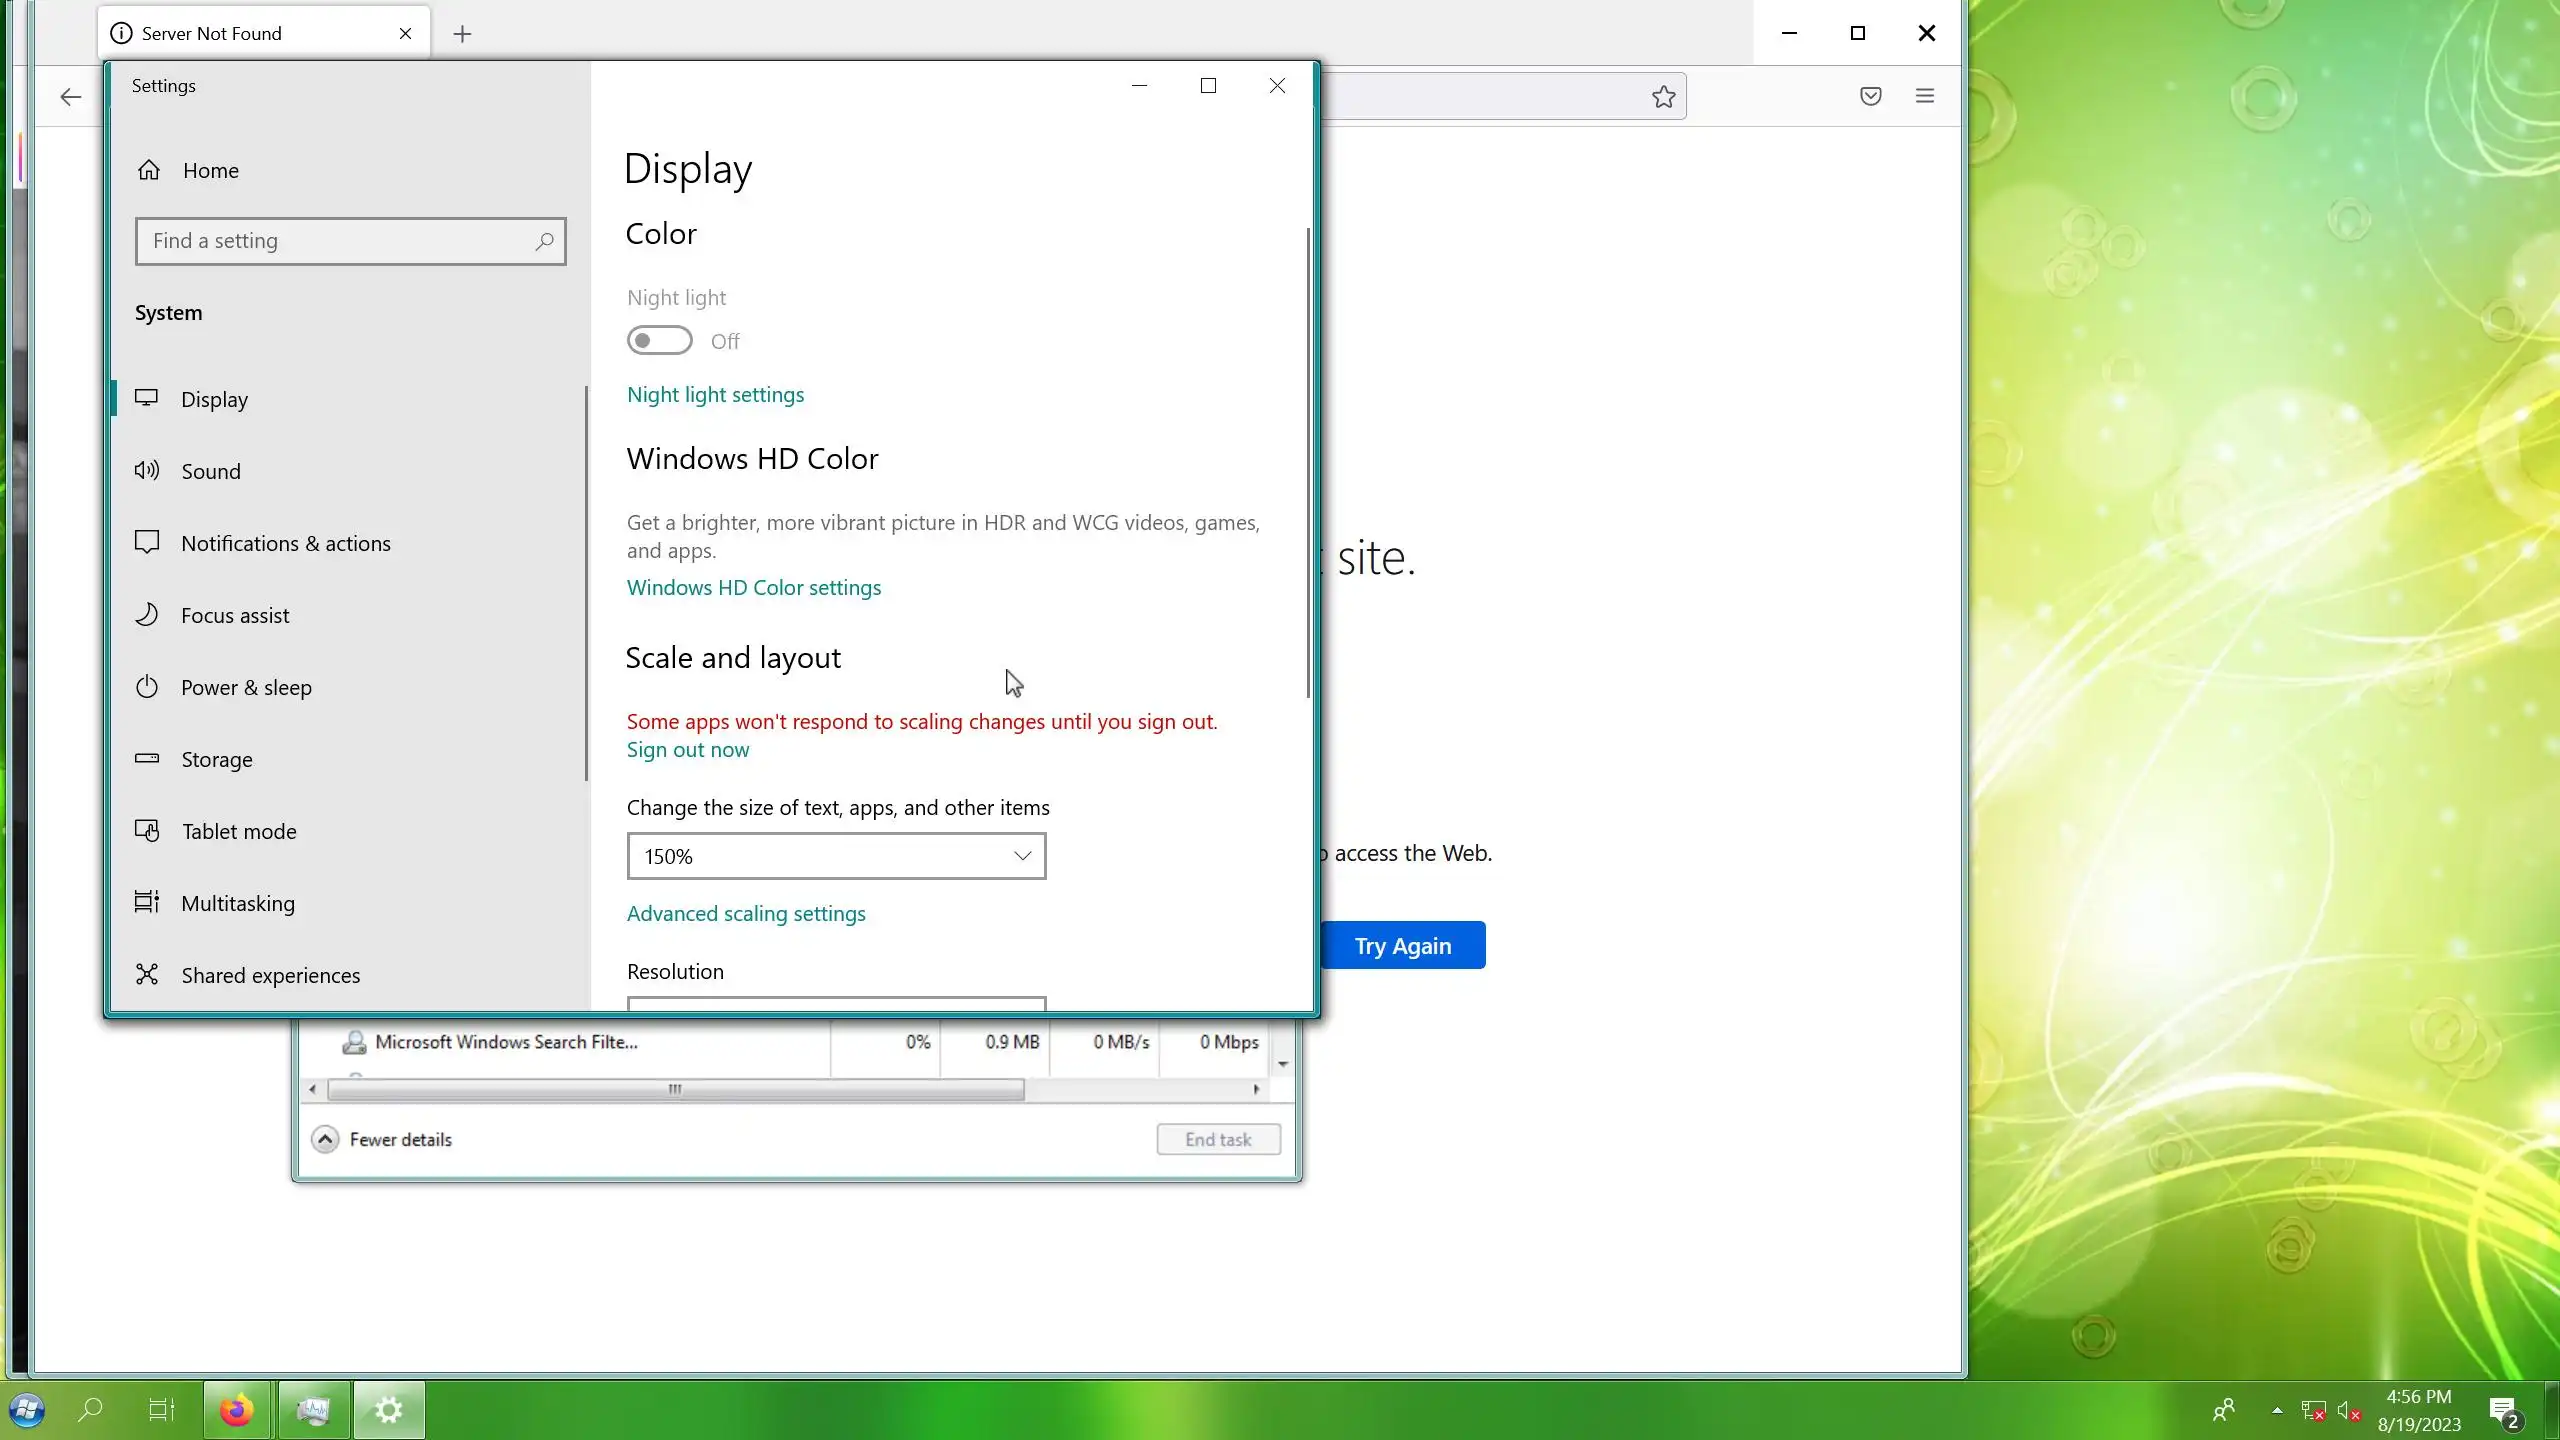Open the 150% scaling dropdown
2560x1440 pixels.
pyautogui.click(x=836, y=856)
